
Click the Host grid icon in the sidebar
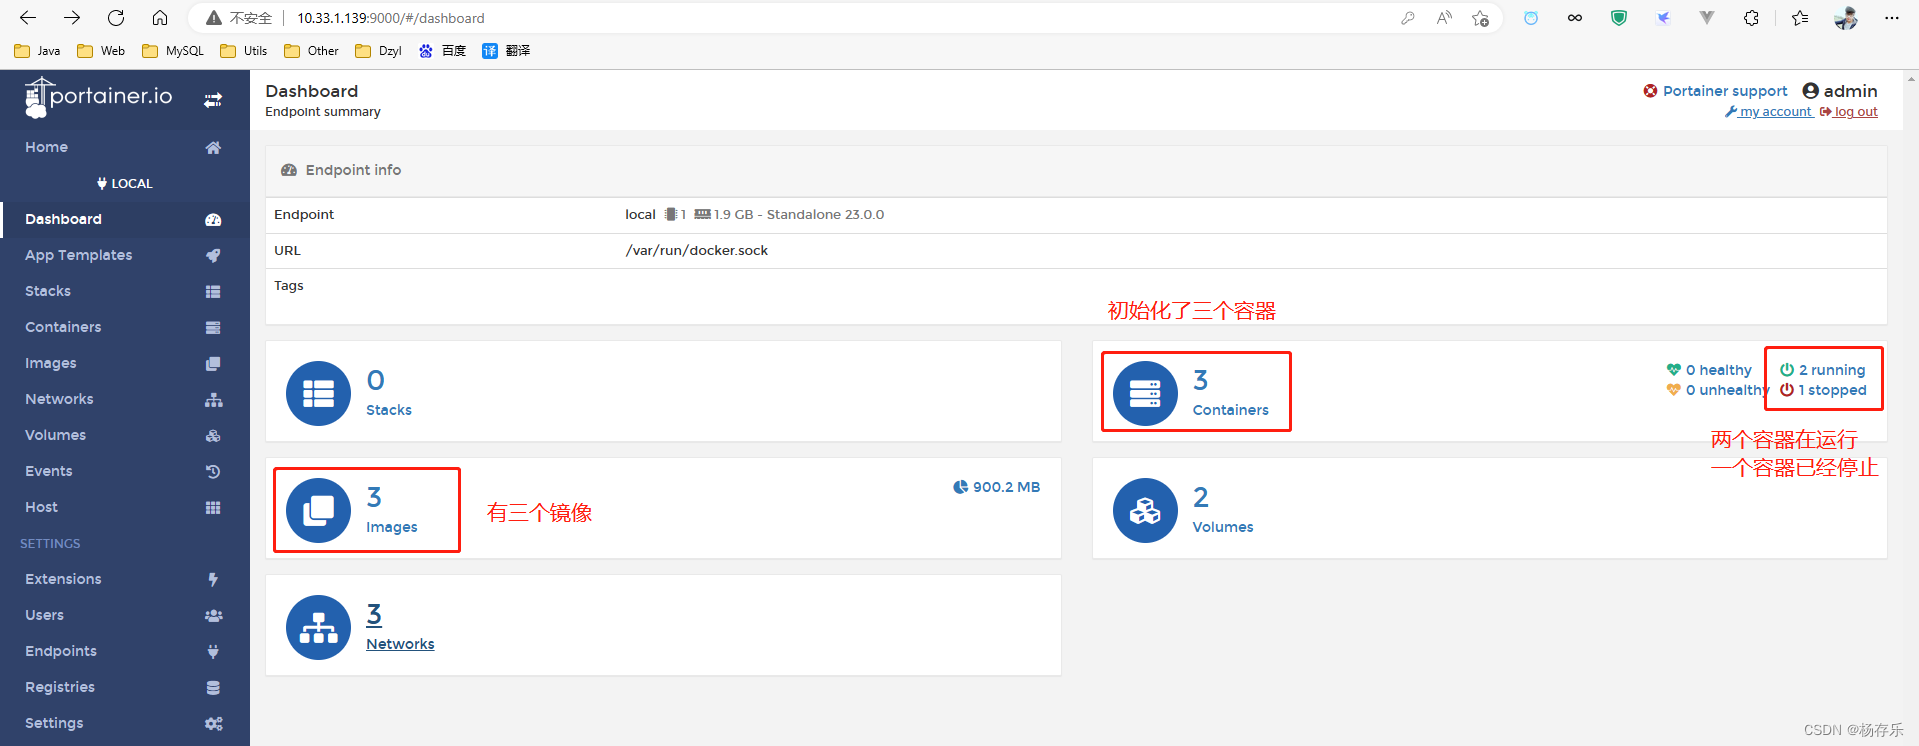coord(213,508)
